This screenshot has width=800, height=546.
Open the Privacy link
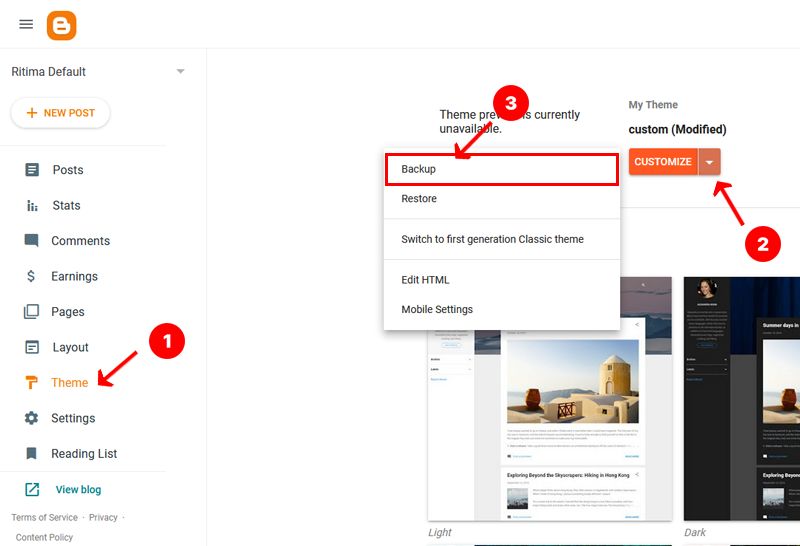103,517
